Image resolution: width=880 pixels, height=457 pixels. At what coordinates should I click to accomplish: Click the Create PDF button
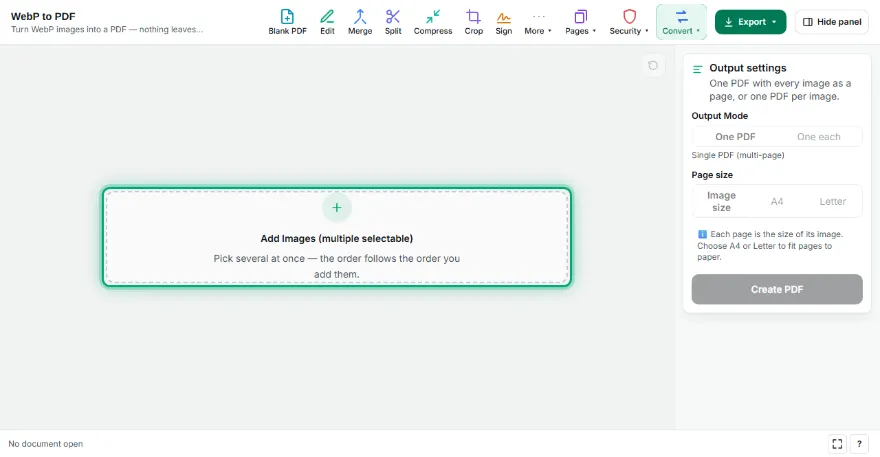tap(777, 289)
